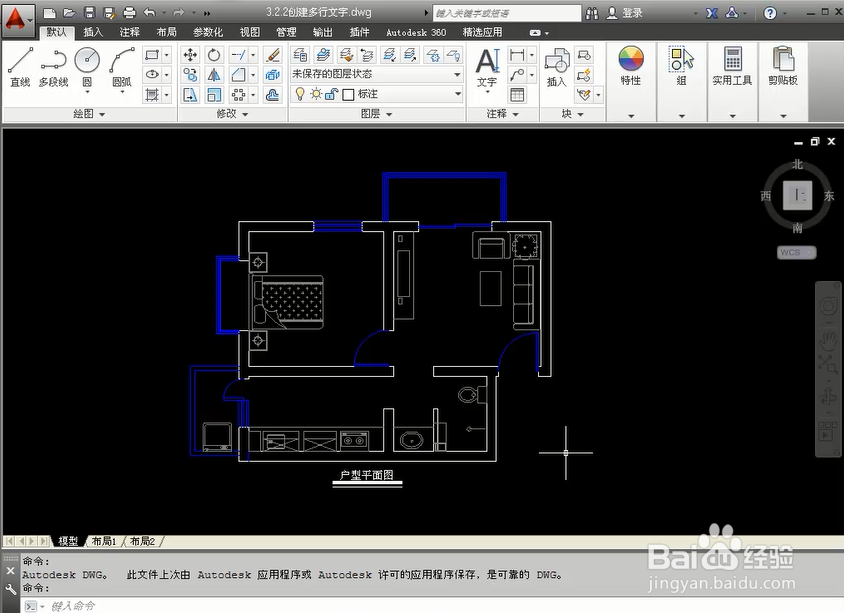Open the 标注 layer dropdown list
Screen dimensions: 844x613
(458, 93)
